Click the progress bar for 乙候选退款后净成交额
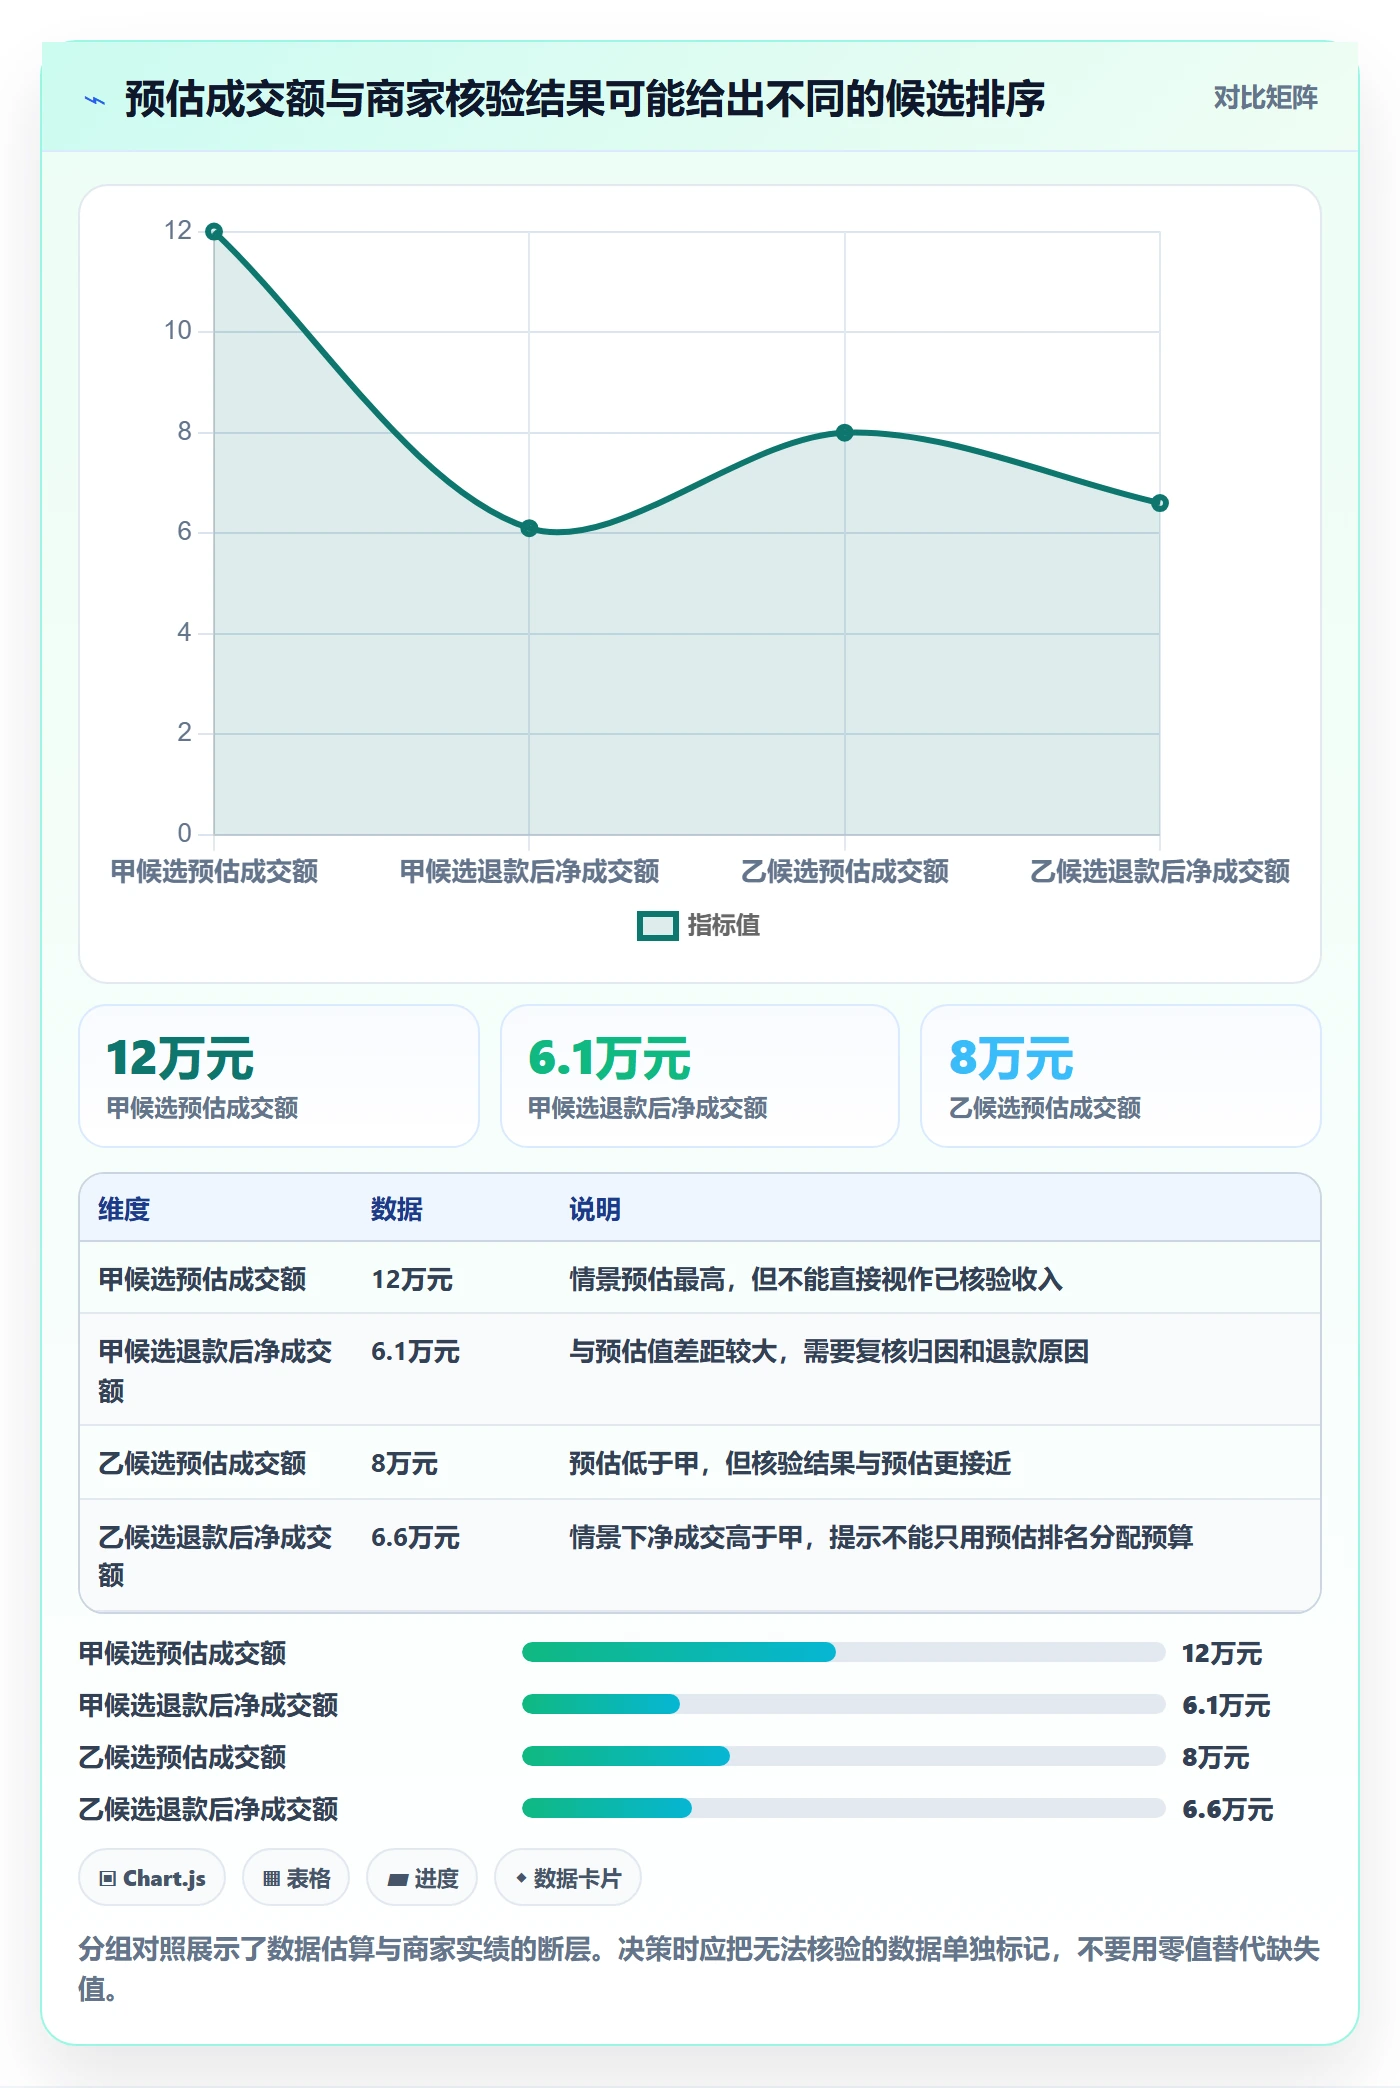Screen dimensions: 1400x2088 [843, 1808]
